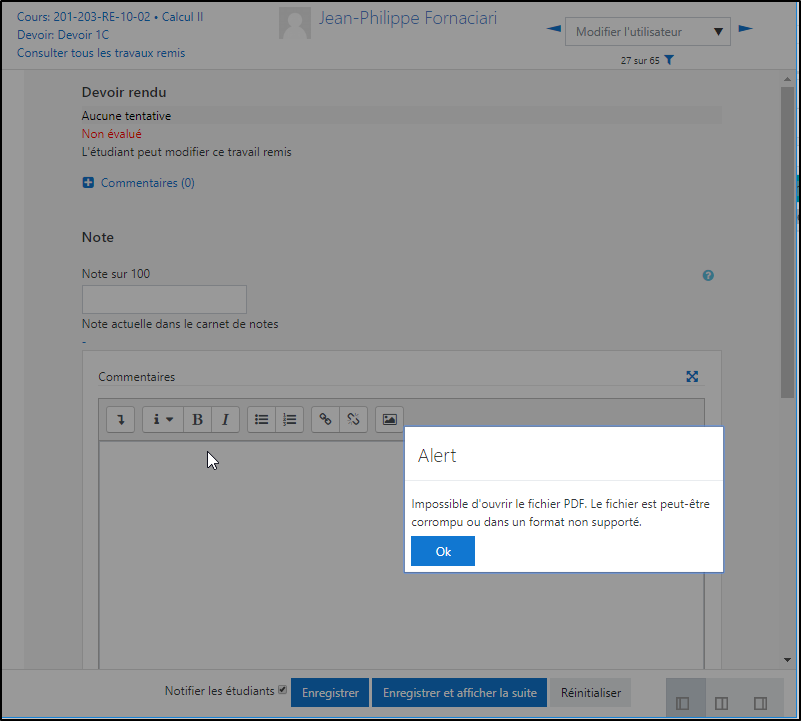This screenshot has height=721, width=801.
Task: Toggle italic formatting in comment editor
Action: click(x=225, y=420)
